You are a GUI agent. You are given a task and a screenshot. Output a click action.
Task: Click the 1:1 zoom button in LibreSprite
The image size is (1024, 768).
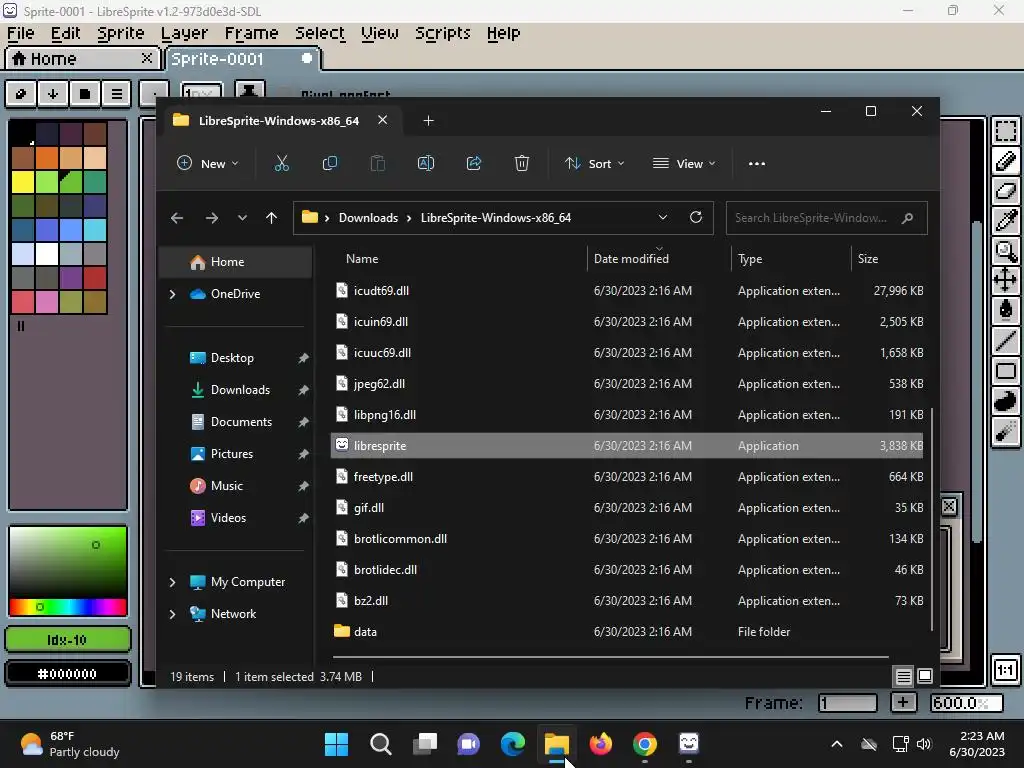point(1005,669)
